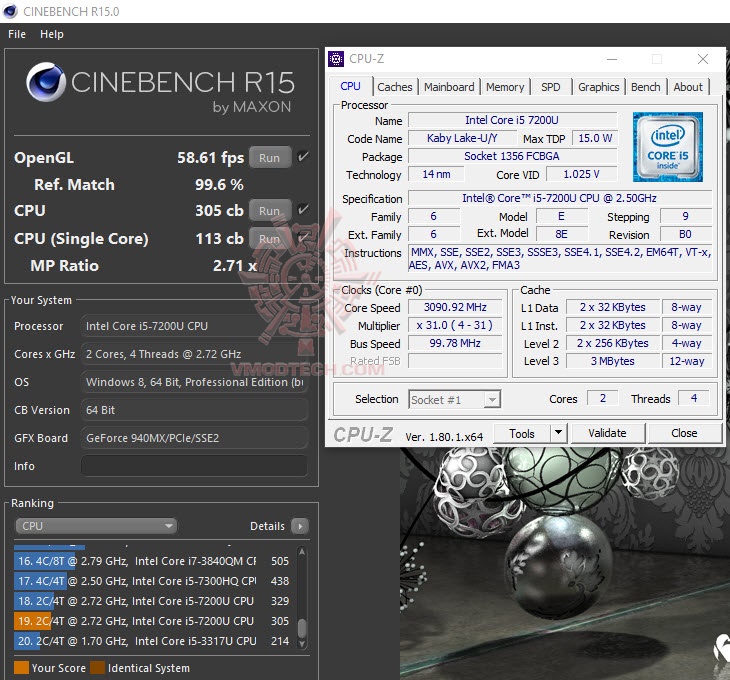Select ranking row 16 Core i7-3840QM

[x=154, y=561]
